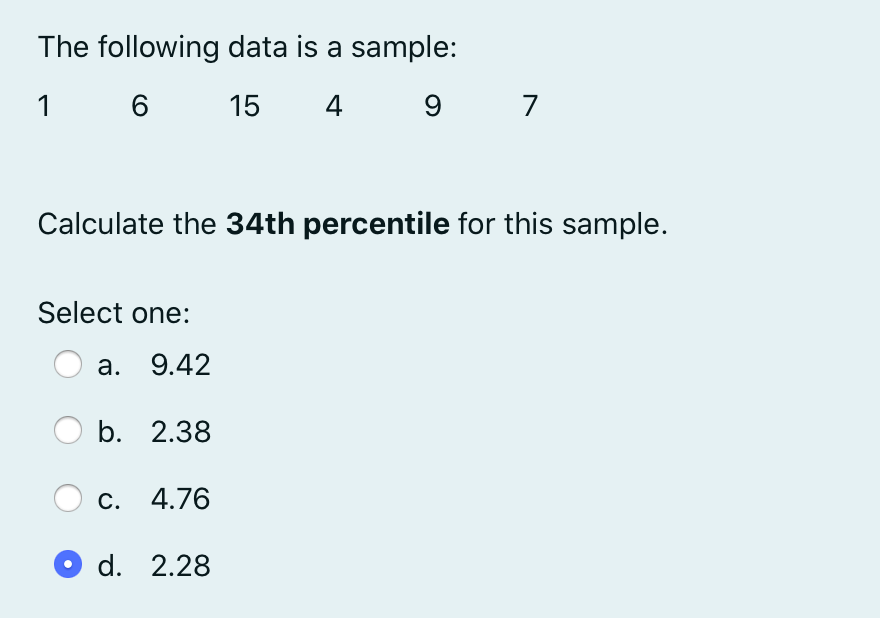The height and width of the screenshot is (618, 880).
Task: Click the sample value 7
Action: tap(529, 106)
